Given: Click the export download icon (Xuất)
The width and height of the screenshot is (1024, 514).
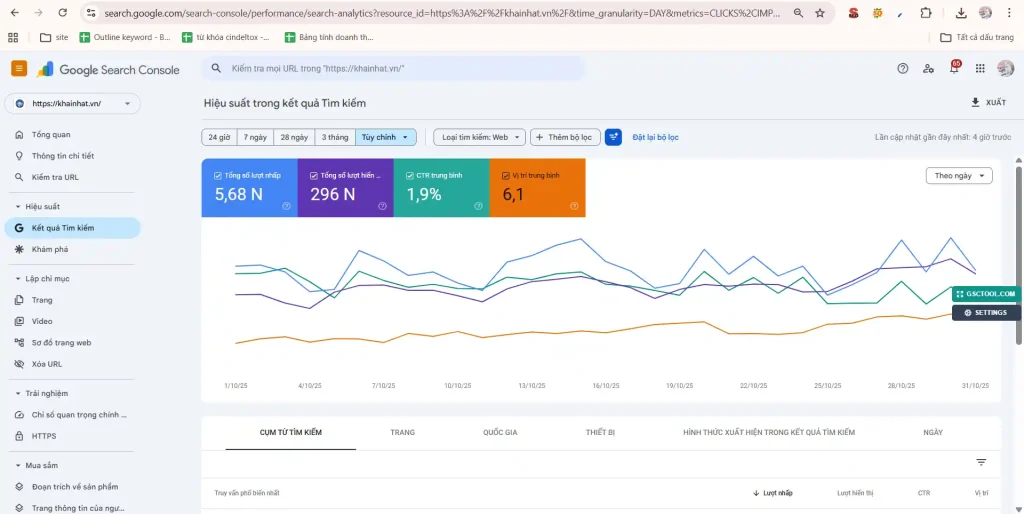Looking at the screenshot, I should 976,103.
